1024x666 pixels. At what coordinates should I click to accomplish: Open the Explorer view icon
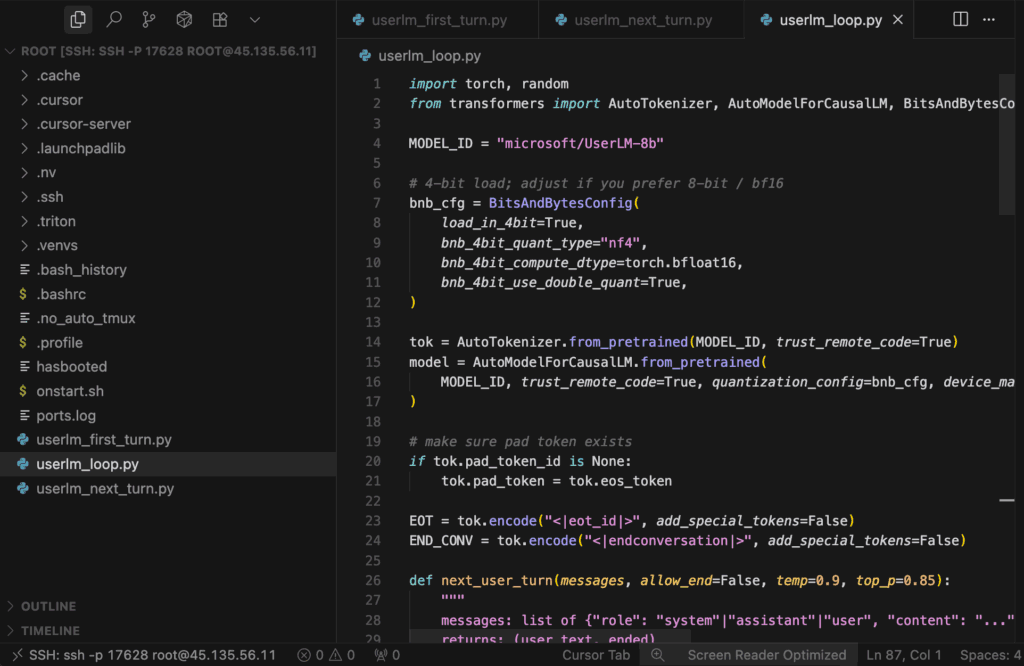[78, 19]
